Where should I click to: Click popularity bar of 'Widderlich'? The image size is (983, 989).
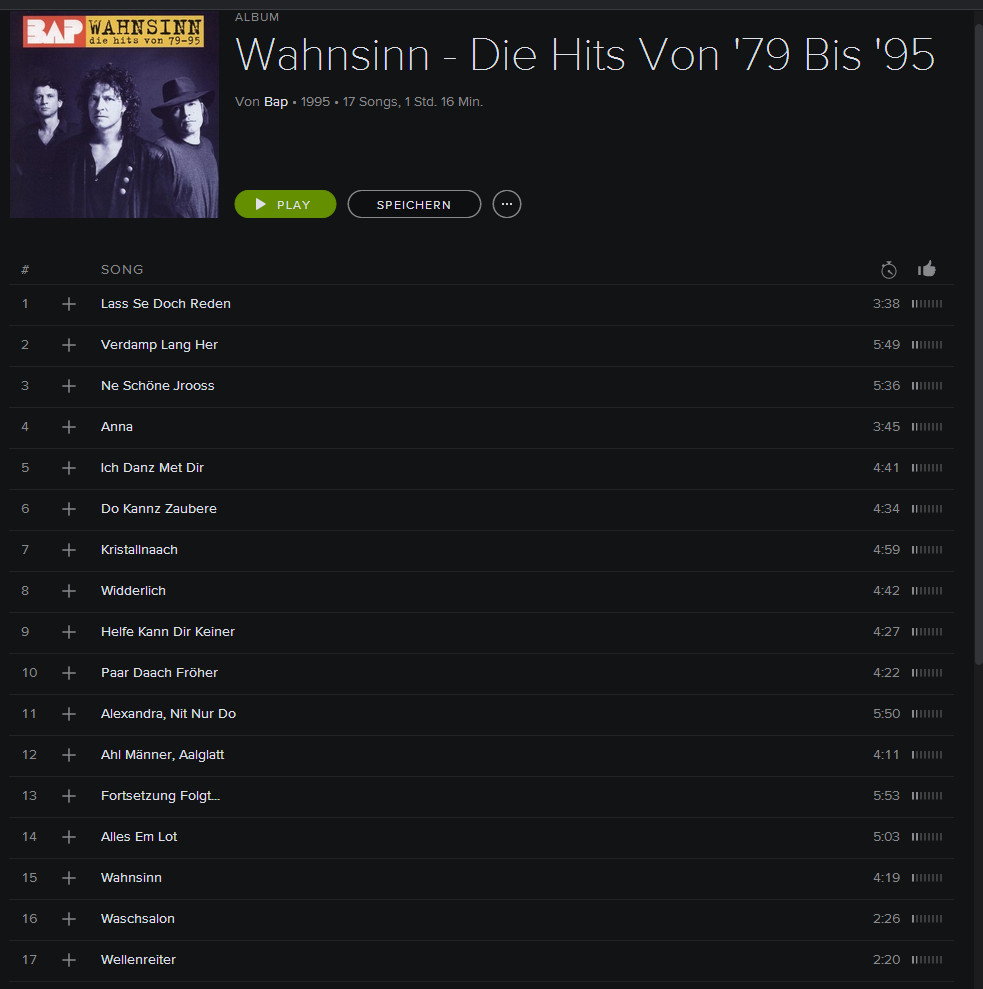pos(927,591)
